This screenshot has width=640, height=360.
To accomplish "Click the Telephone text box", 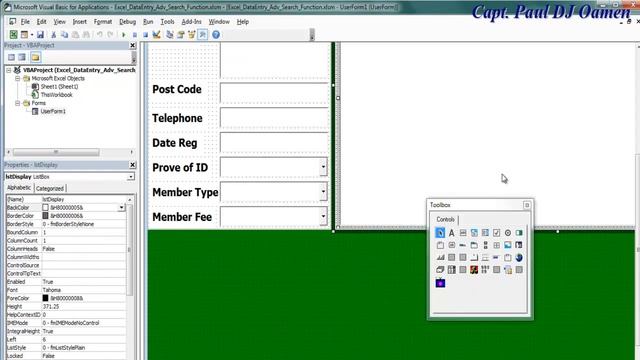I will point(274,118).
